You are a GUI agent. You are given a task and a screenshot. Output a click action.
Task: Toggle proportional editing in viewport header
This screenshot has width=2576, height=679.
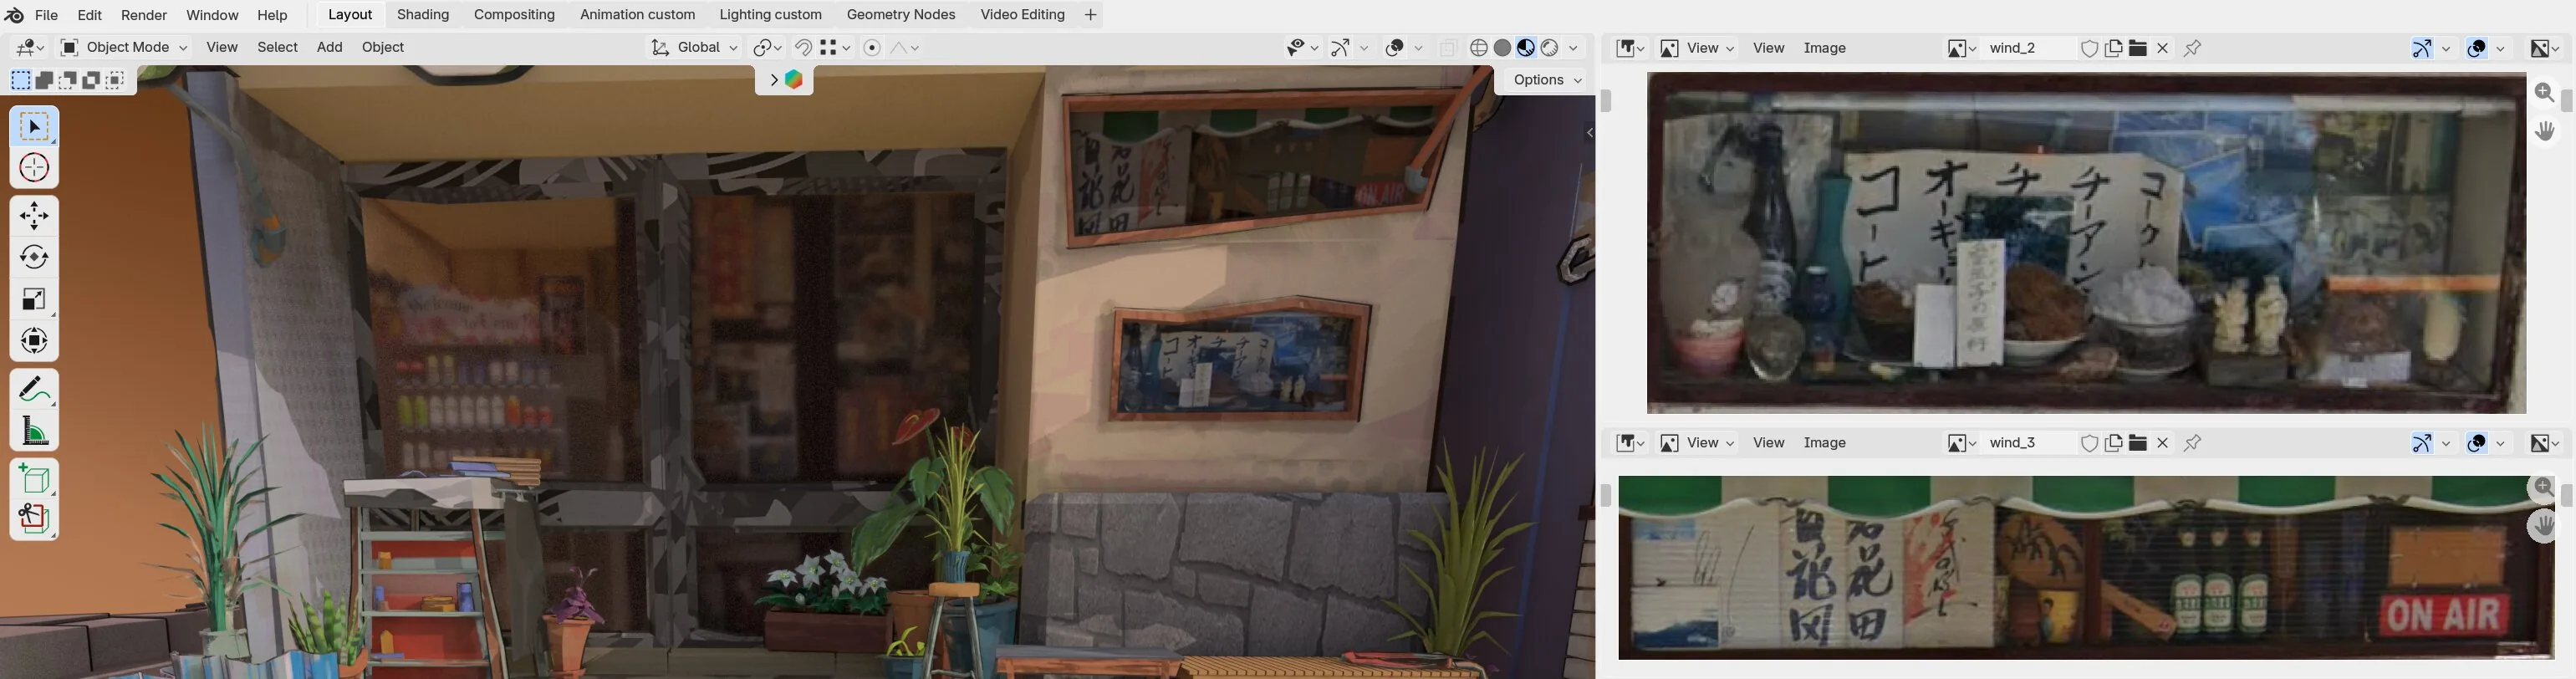pyautogui.click(x=872, y=48)
